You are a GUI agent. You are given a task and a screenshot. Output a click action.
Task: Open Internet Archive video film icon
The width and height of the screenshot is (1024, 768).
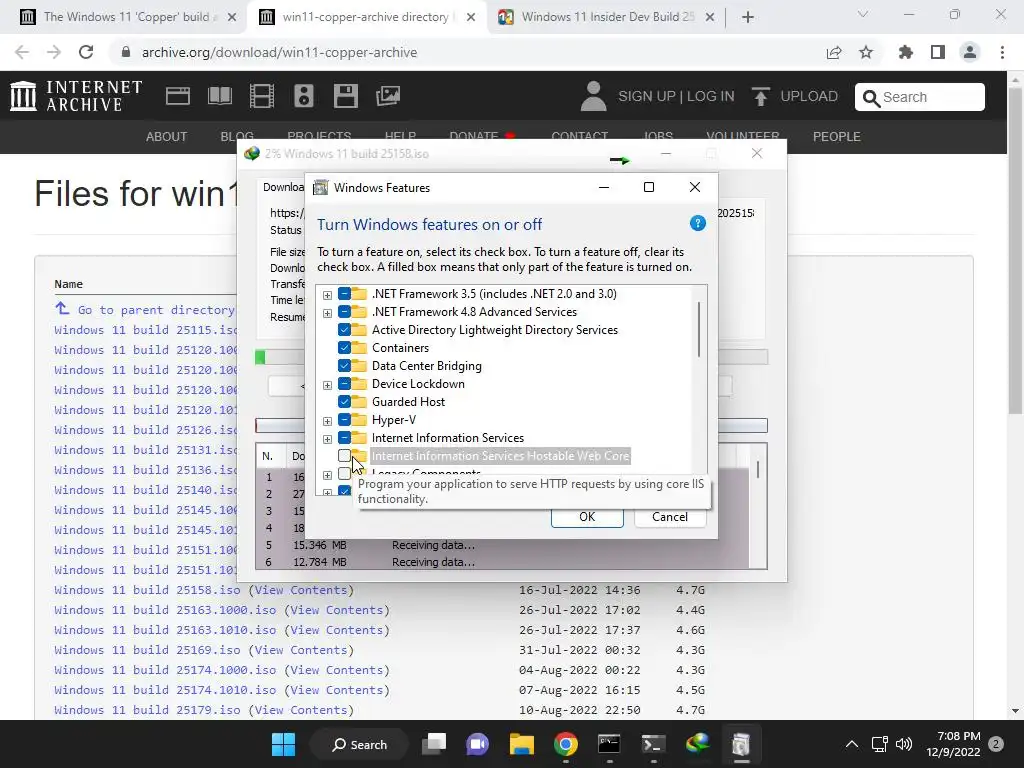pyautogui.click(x=262, y=96)
